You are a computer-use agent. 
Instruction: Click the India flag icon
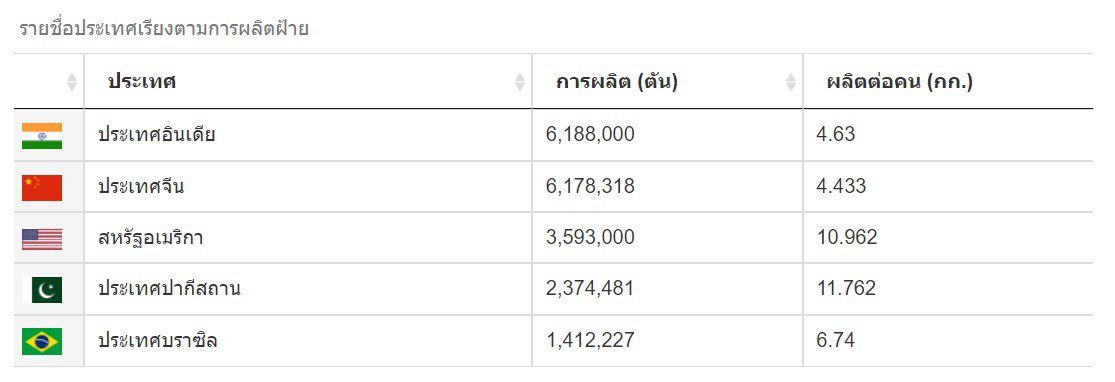pyautogui.click(x=42, y=136)
